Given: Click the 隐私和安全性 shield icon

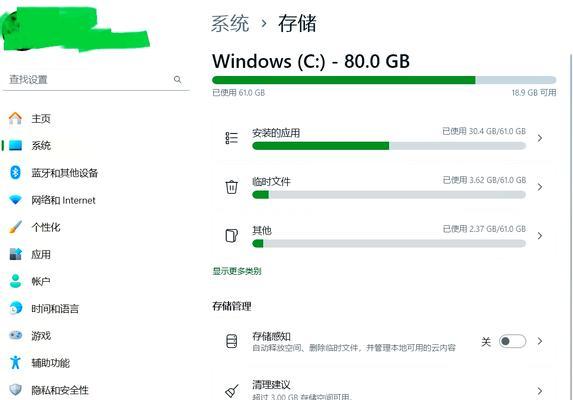Looking at the screenshot, I should click(15, 389).
